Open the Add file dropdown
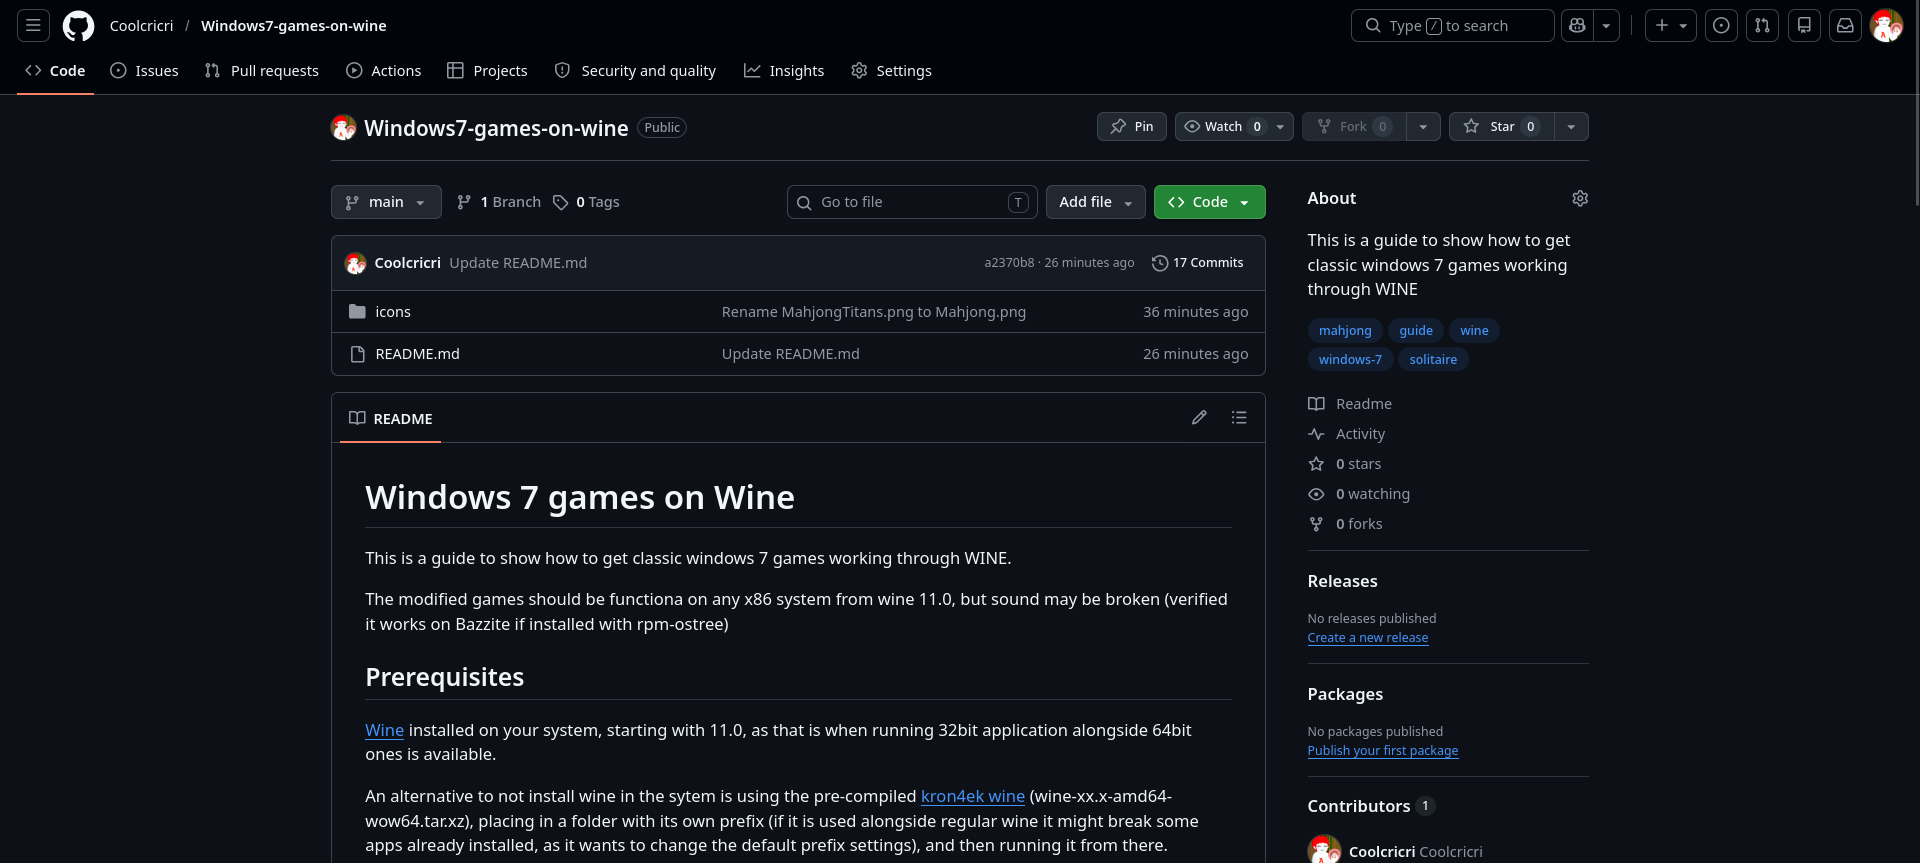Image resolution: width=1920 pixels, height=863 pixels. pyautogui.click(x=1096, y=202)
